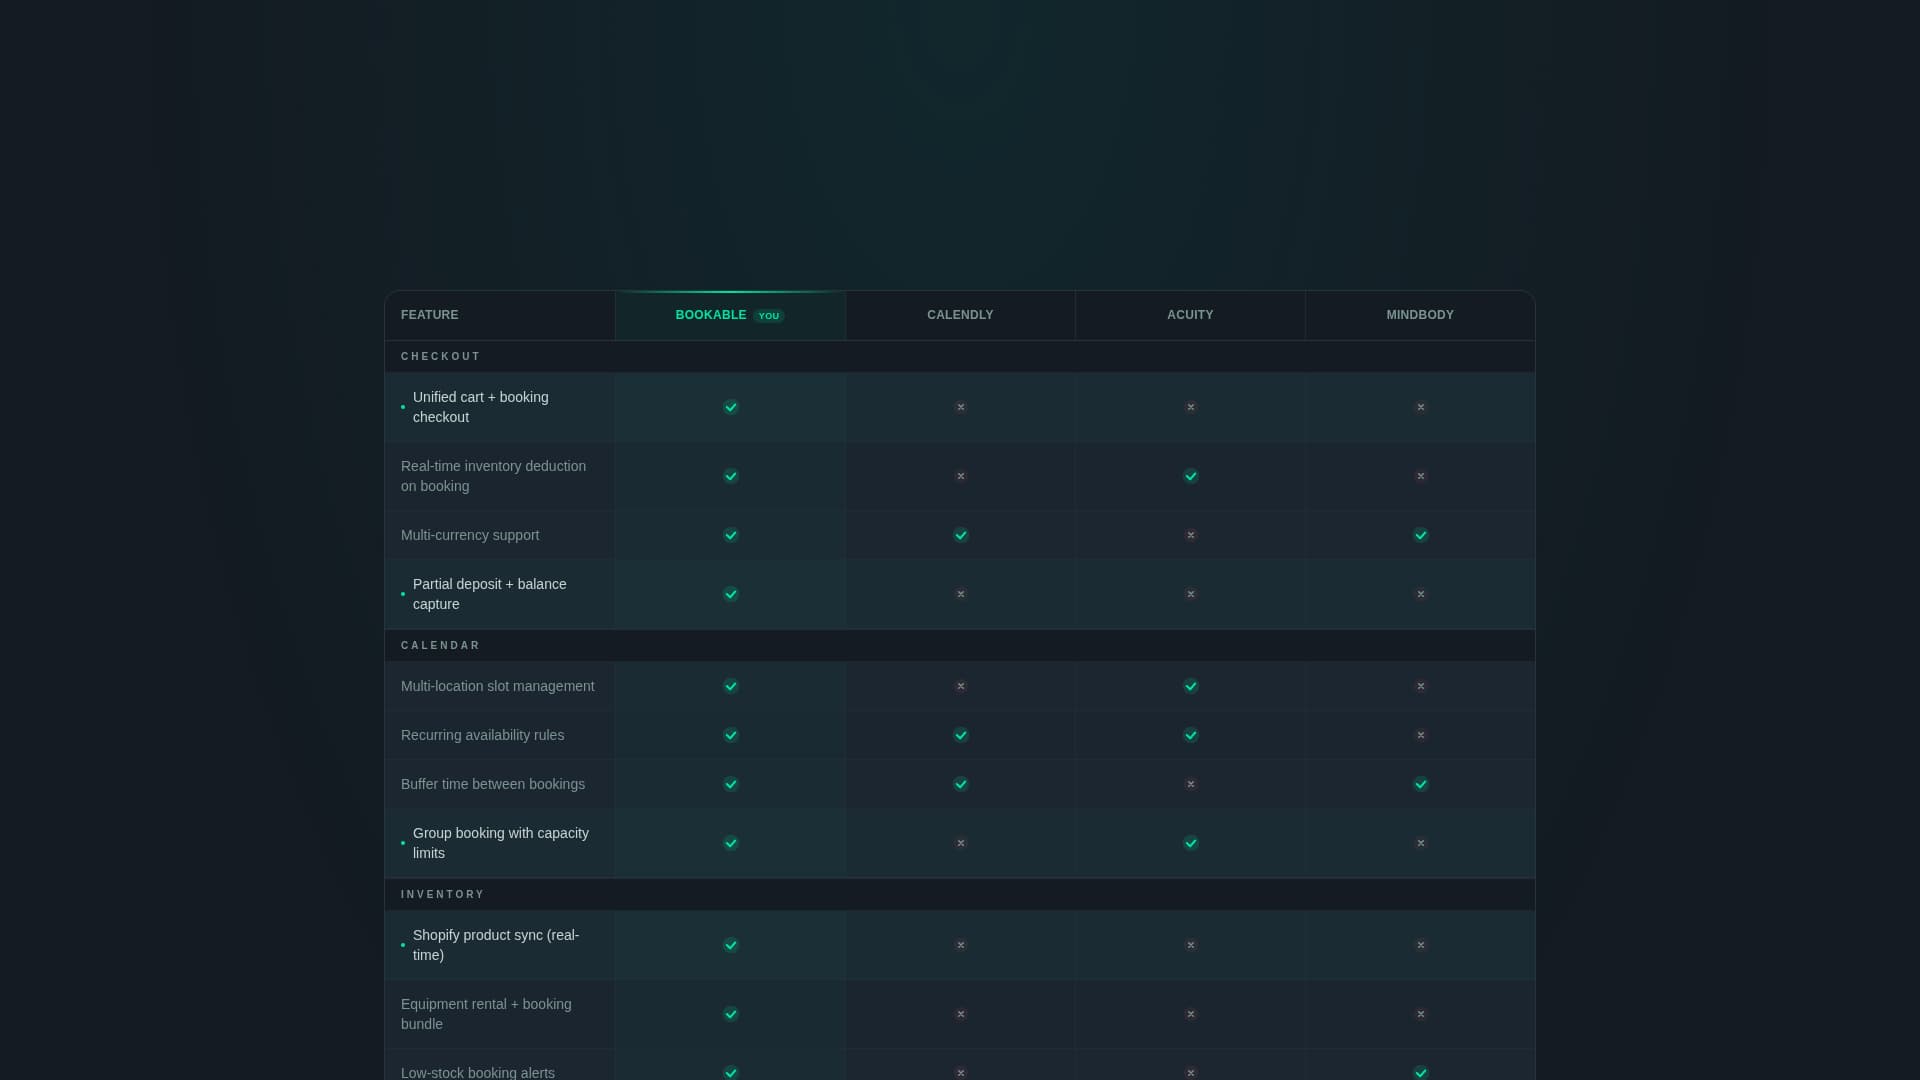Select the Calendly column header
Screen dimensions: 1920x1080
click(x=960, y=315)
